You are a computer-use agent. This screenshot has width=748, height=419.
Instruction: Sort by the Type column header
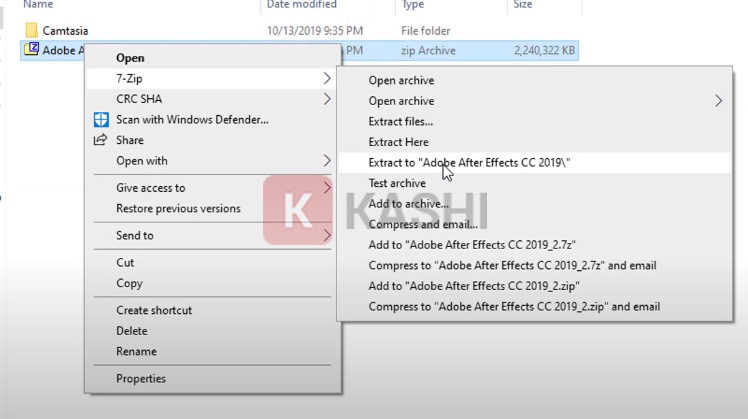(x=413, y=4)
